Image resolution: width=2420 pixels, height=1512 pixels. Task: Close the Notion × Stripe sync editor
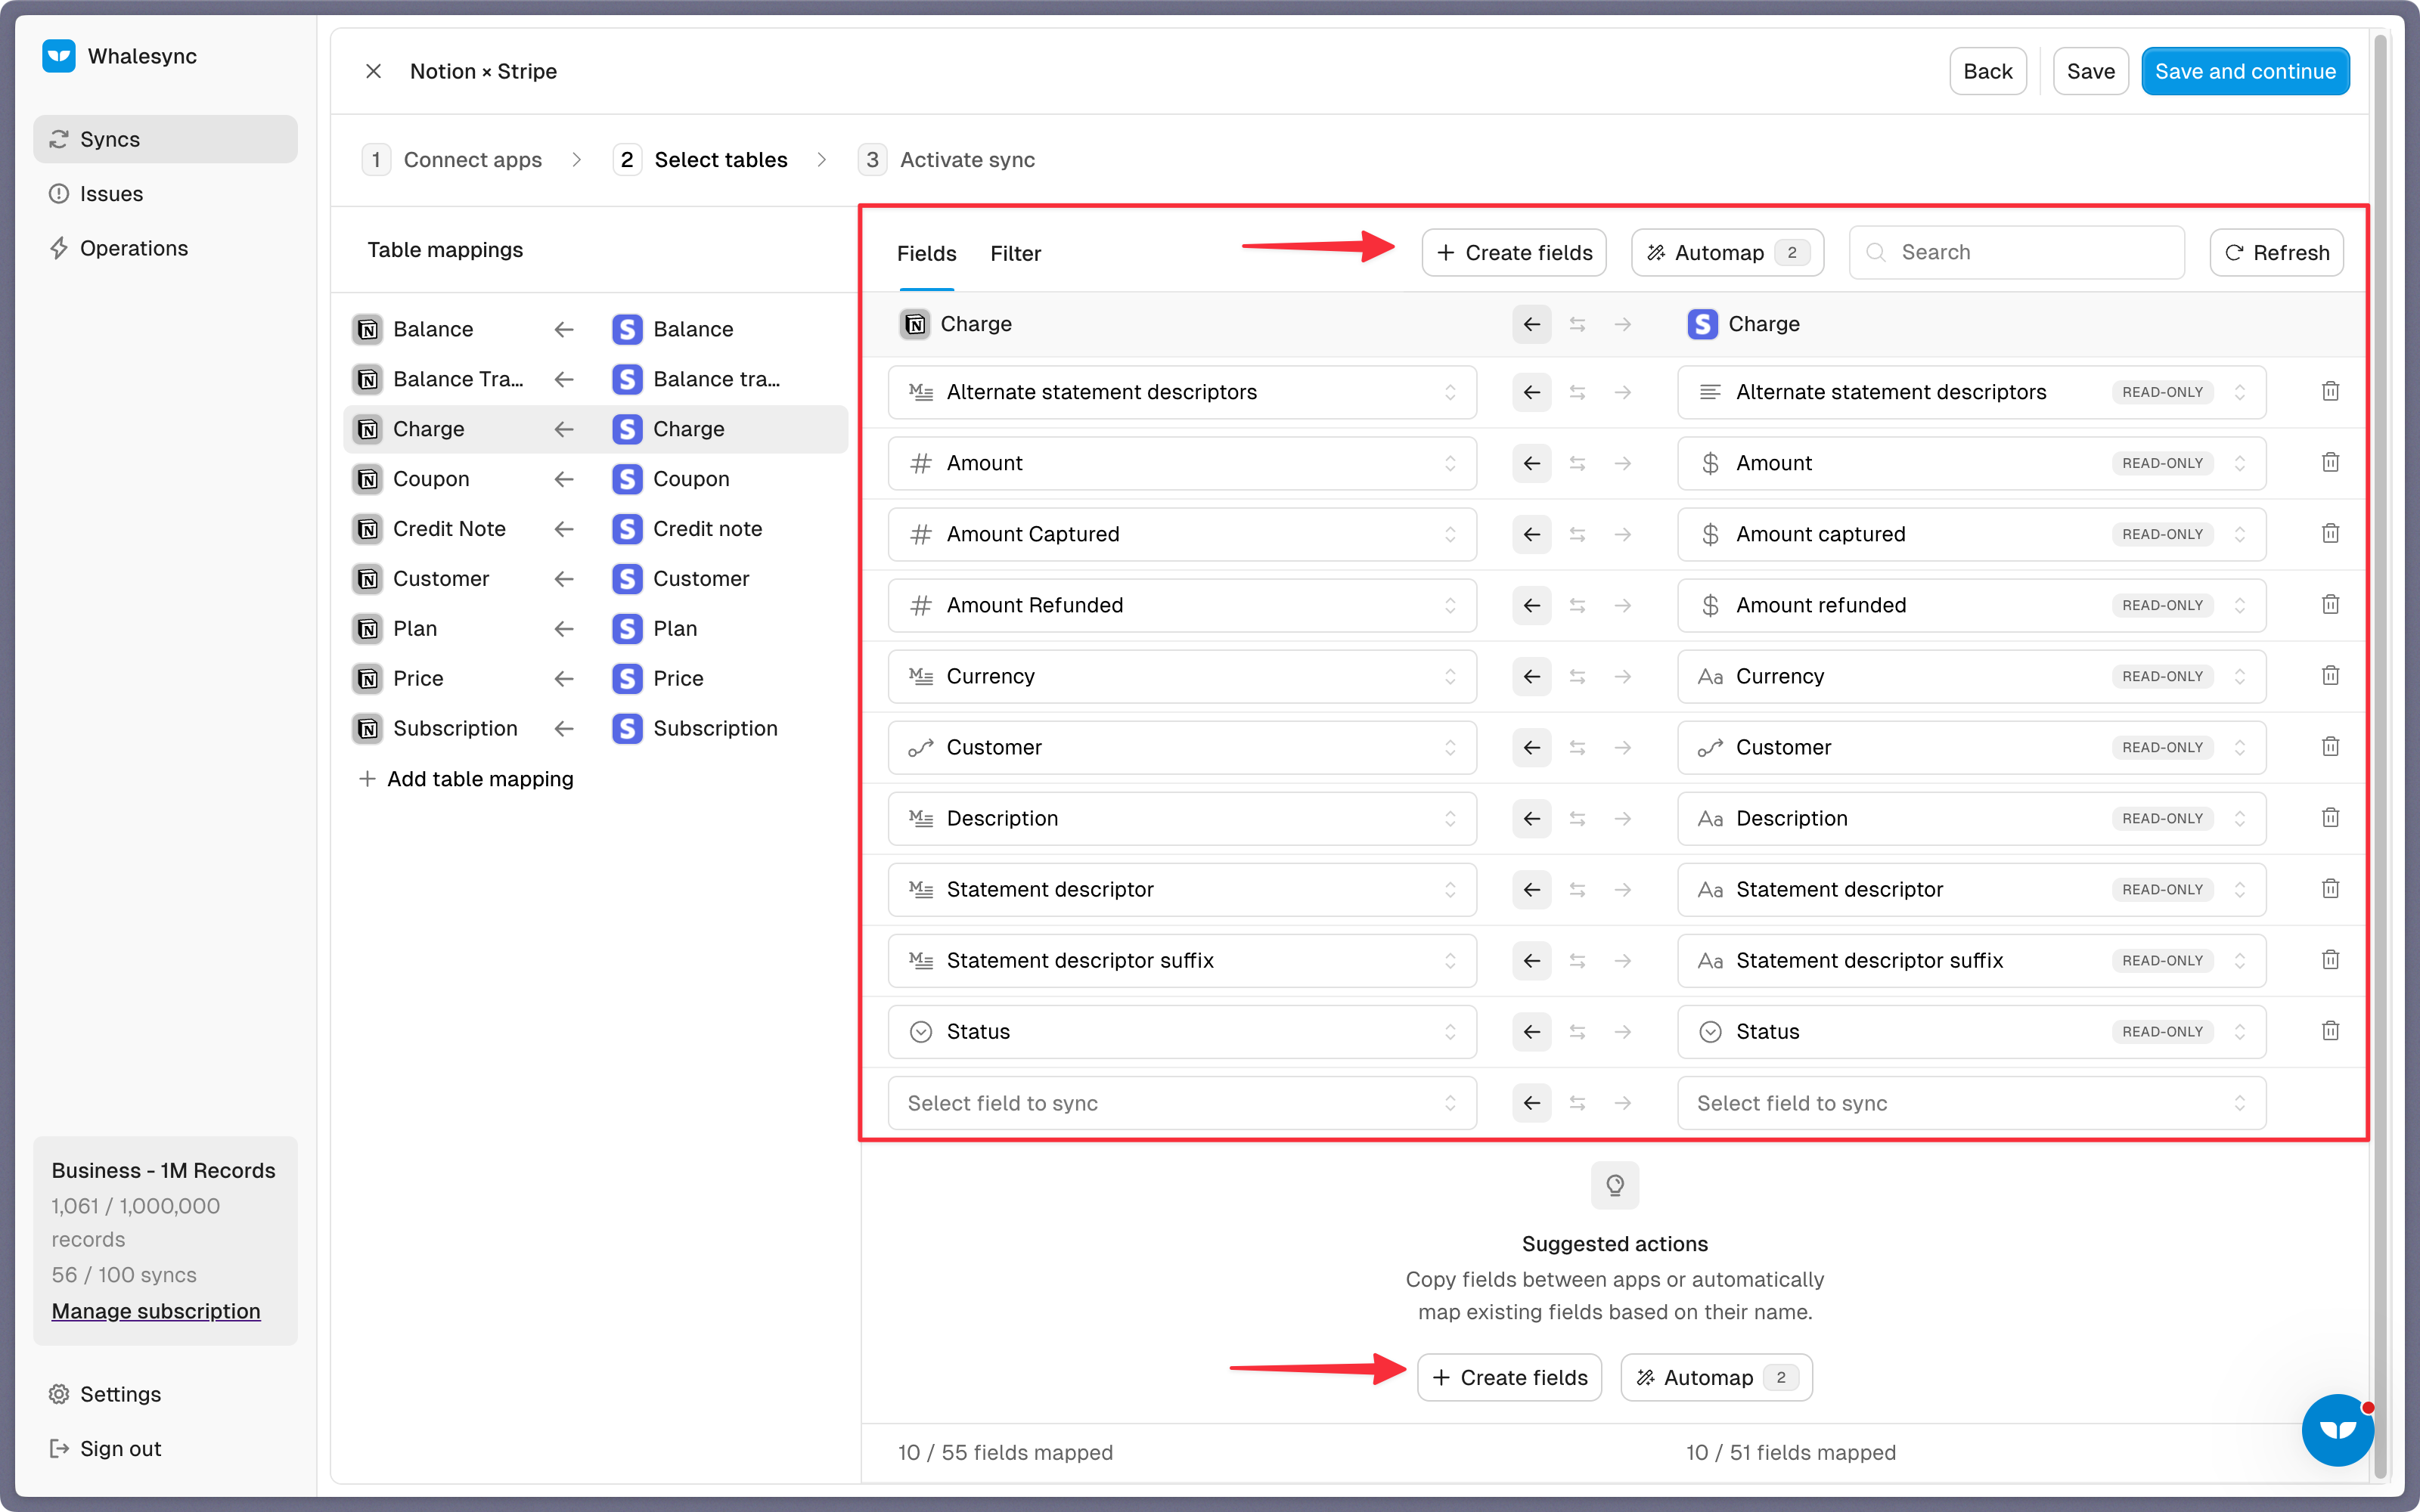[373, 71]
